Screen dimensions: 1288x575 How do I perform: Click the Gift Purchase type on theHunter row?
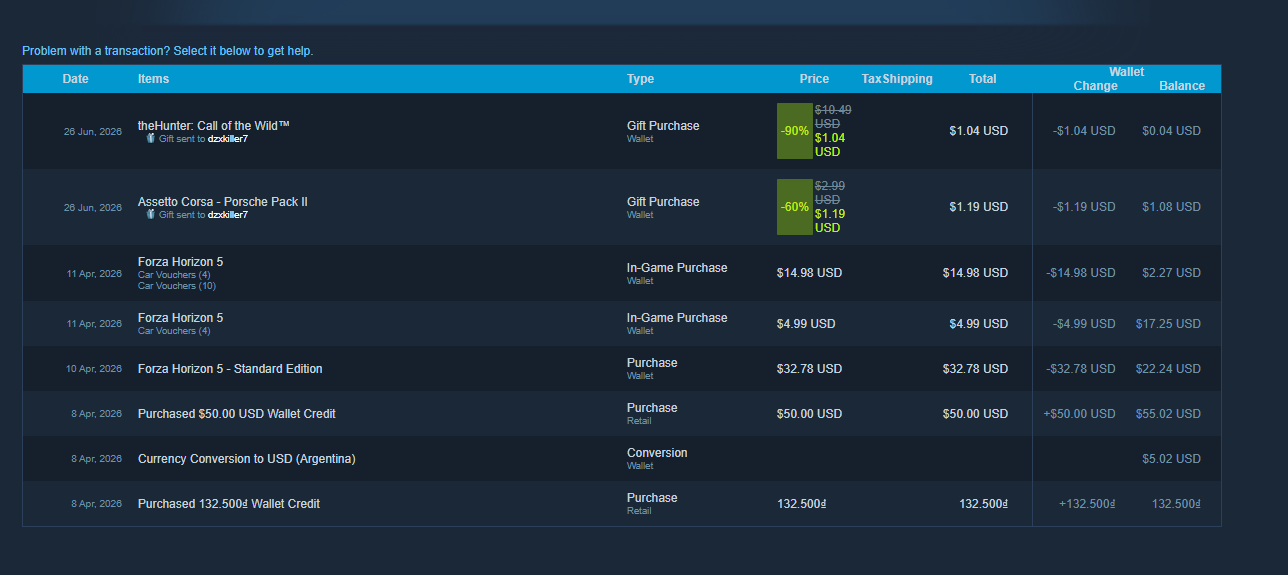coord(663,126)
